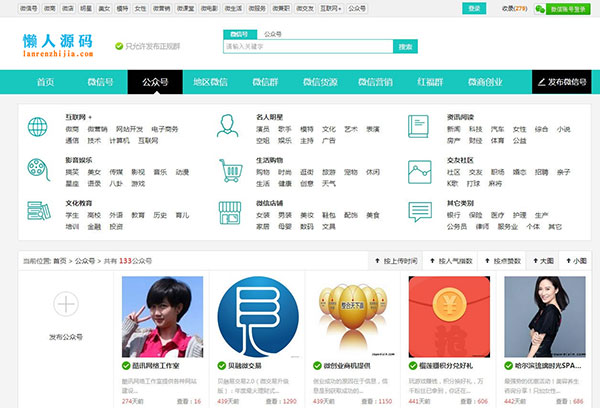Open the 名人明星 person silhouette icon

227,126
